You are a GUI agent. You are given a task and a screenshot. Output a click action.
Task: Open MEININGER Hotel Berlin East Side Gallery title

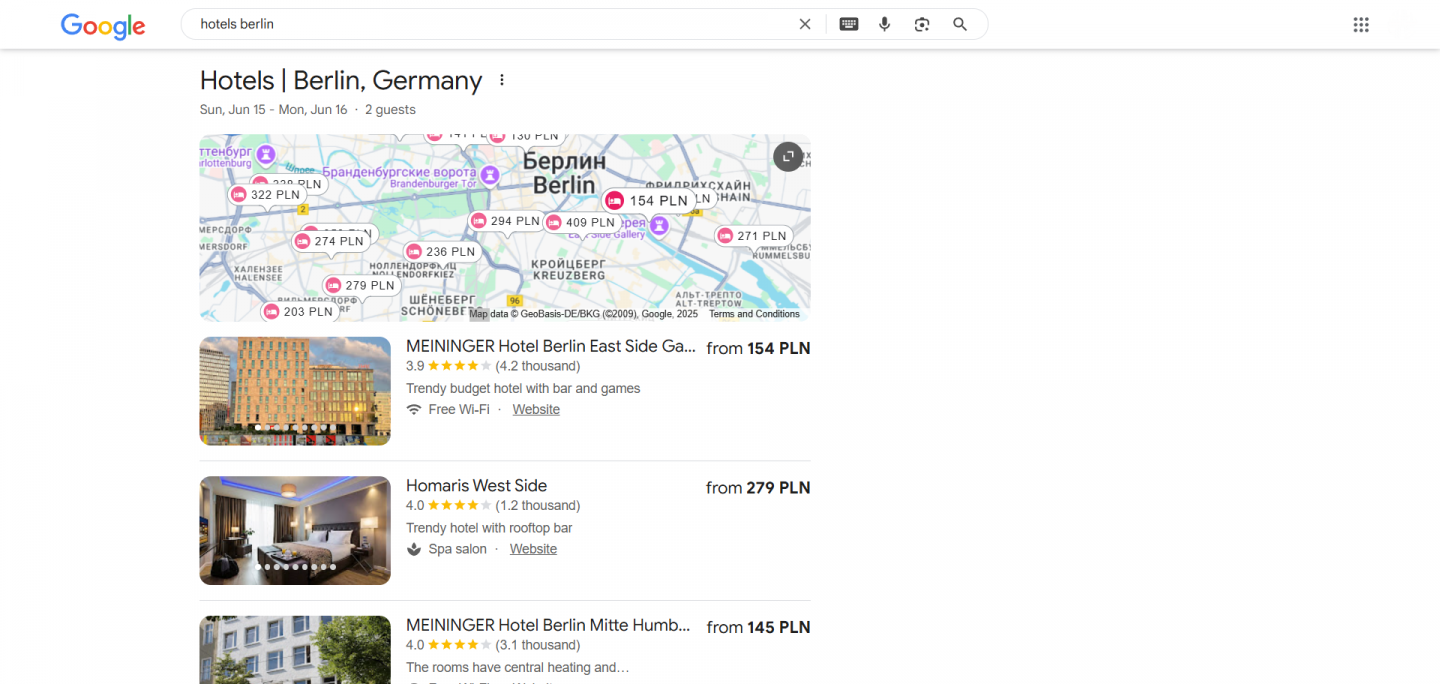pos(550,346)
